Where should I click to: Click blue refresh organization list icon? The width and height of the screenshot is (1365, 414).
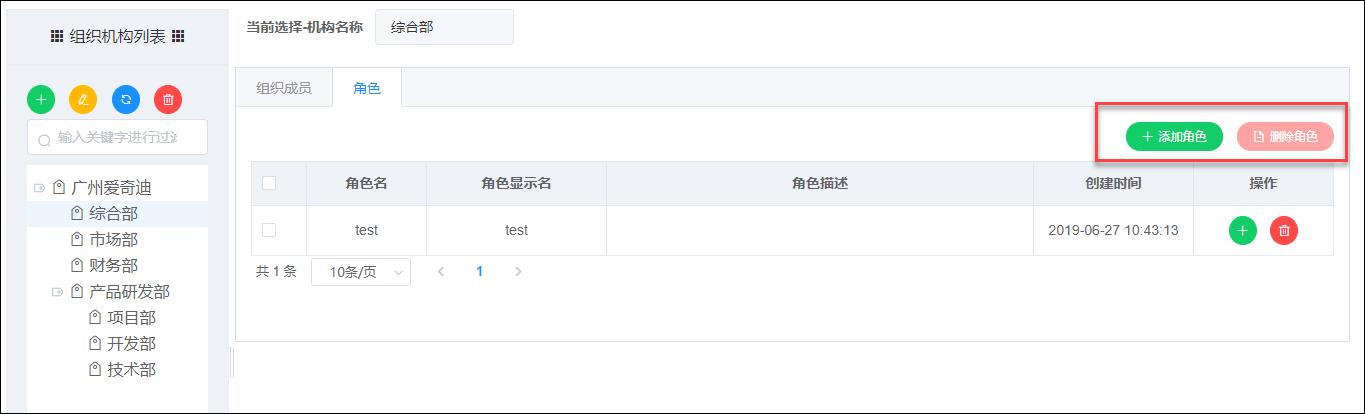(x=126, y=99)
